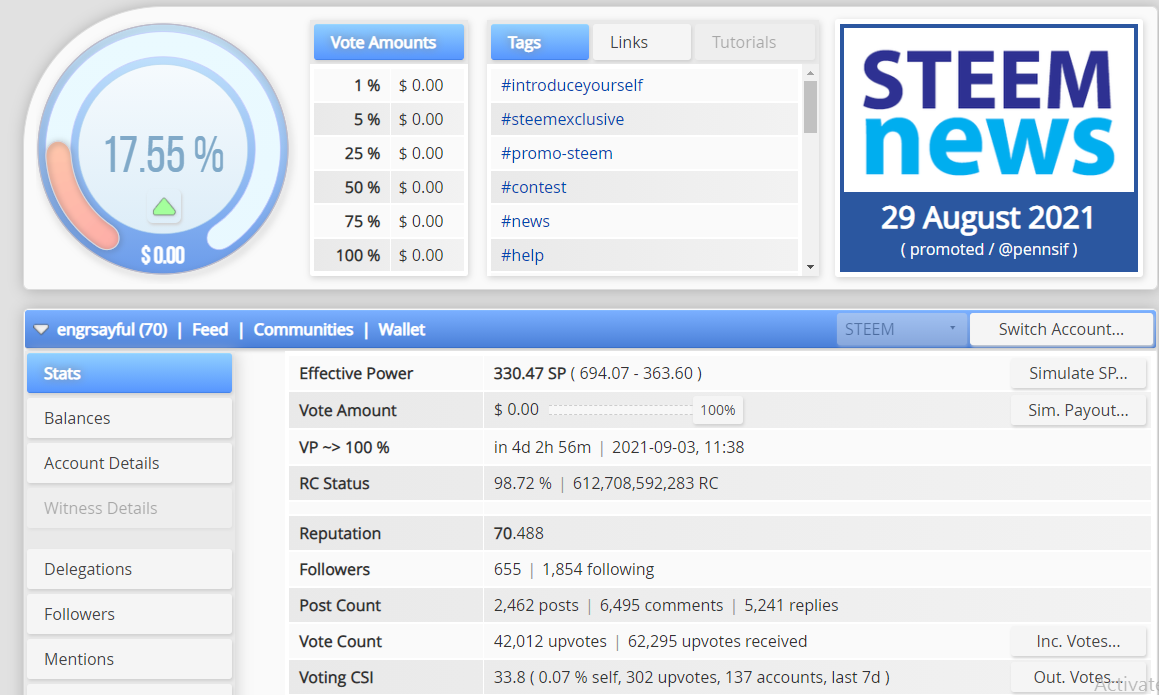Open the Wallet link in account bar
The width and height of the screenshot is (1159, 695).
pyautogui.click(x=401, y=329)
